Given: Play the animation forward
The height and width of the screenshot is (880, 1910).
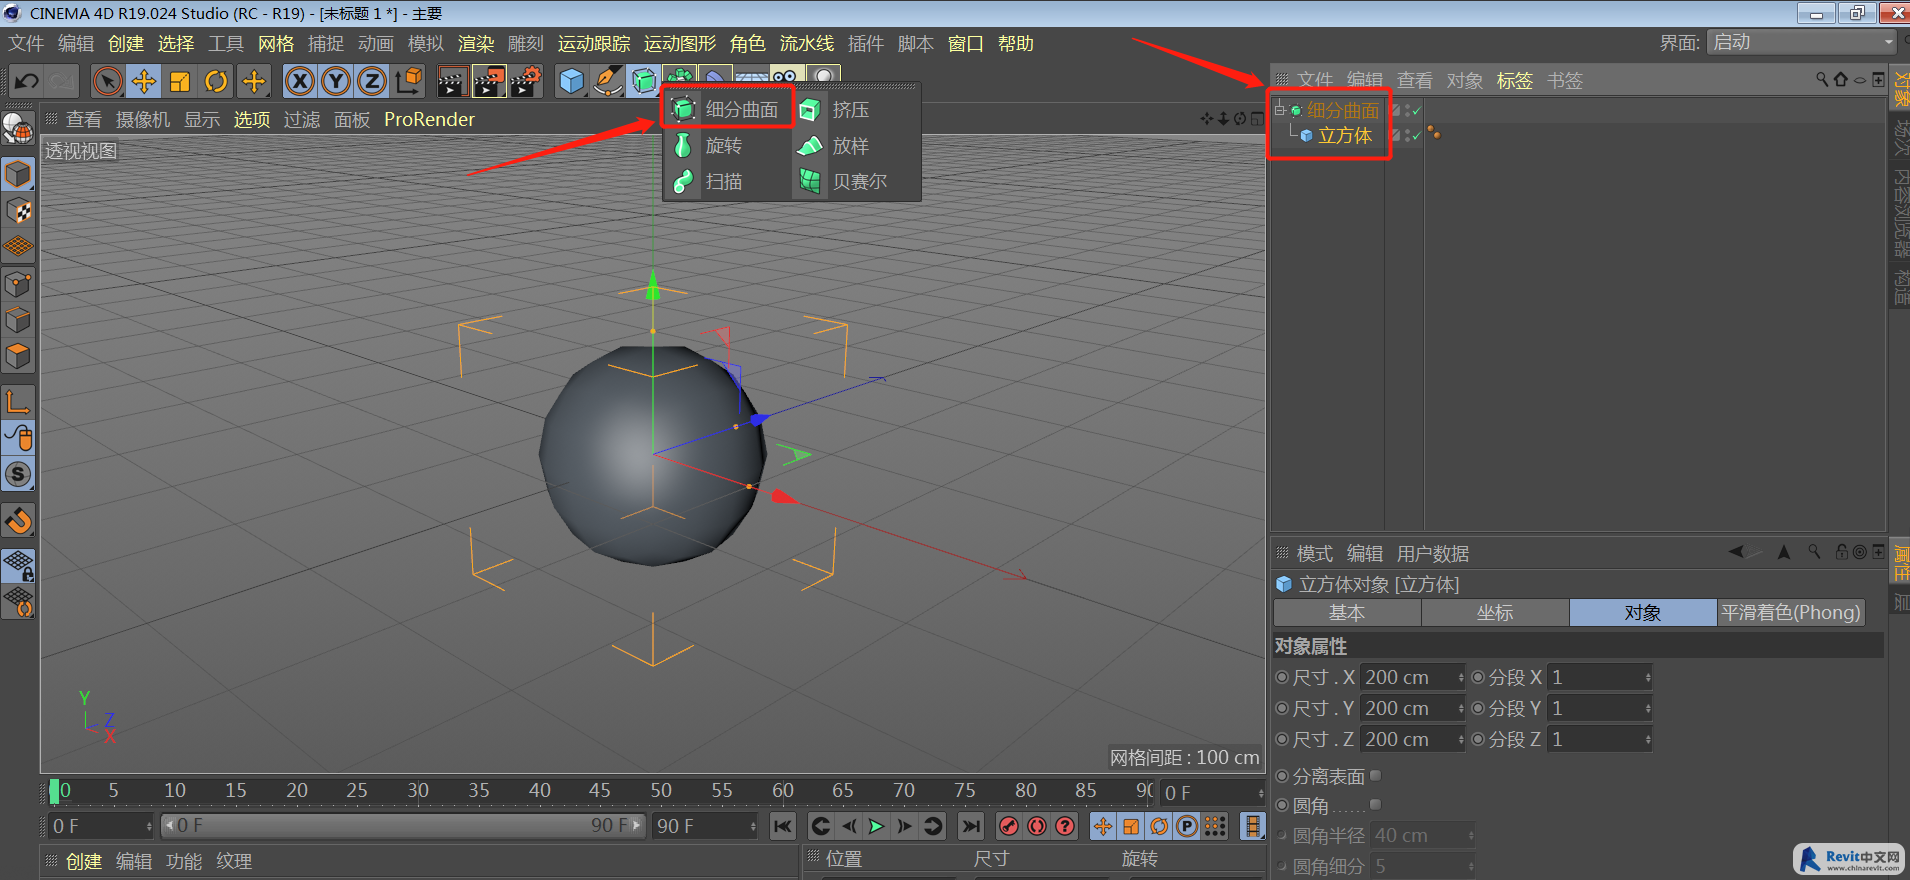Looking at the screenshot, I should point(876,826).
